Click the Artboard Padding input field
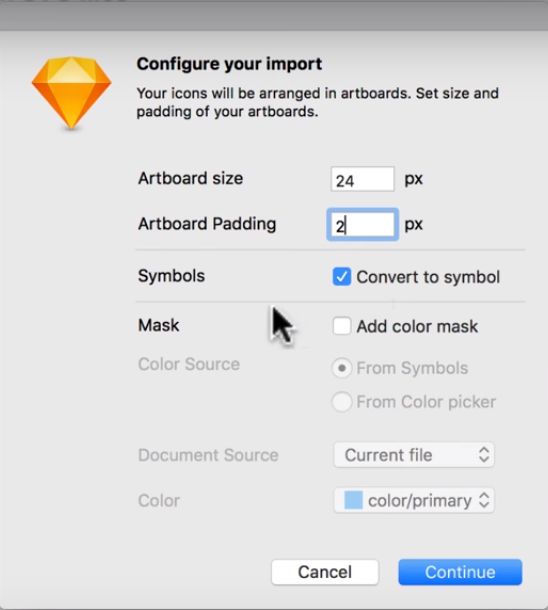The height and width of the screenshot is (610, 548). [362, 224]
